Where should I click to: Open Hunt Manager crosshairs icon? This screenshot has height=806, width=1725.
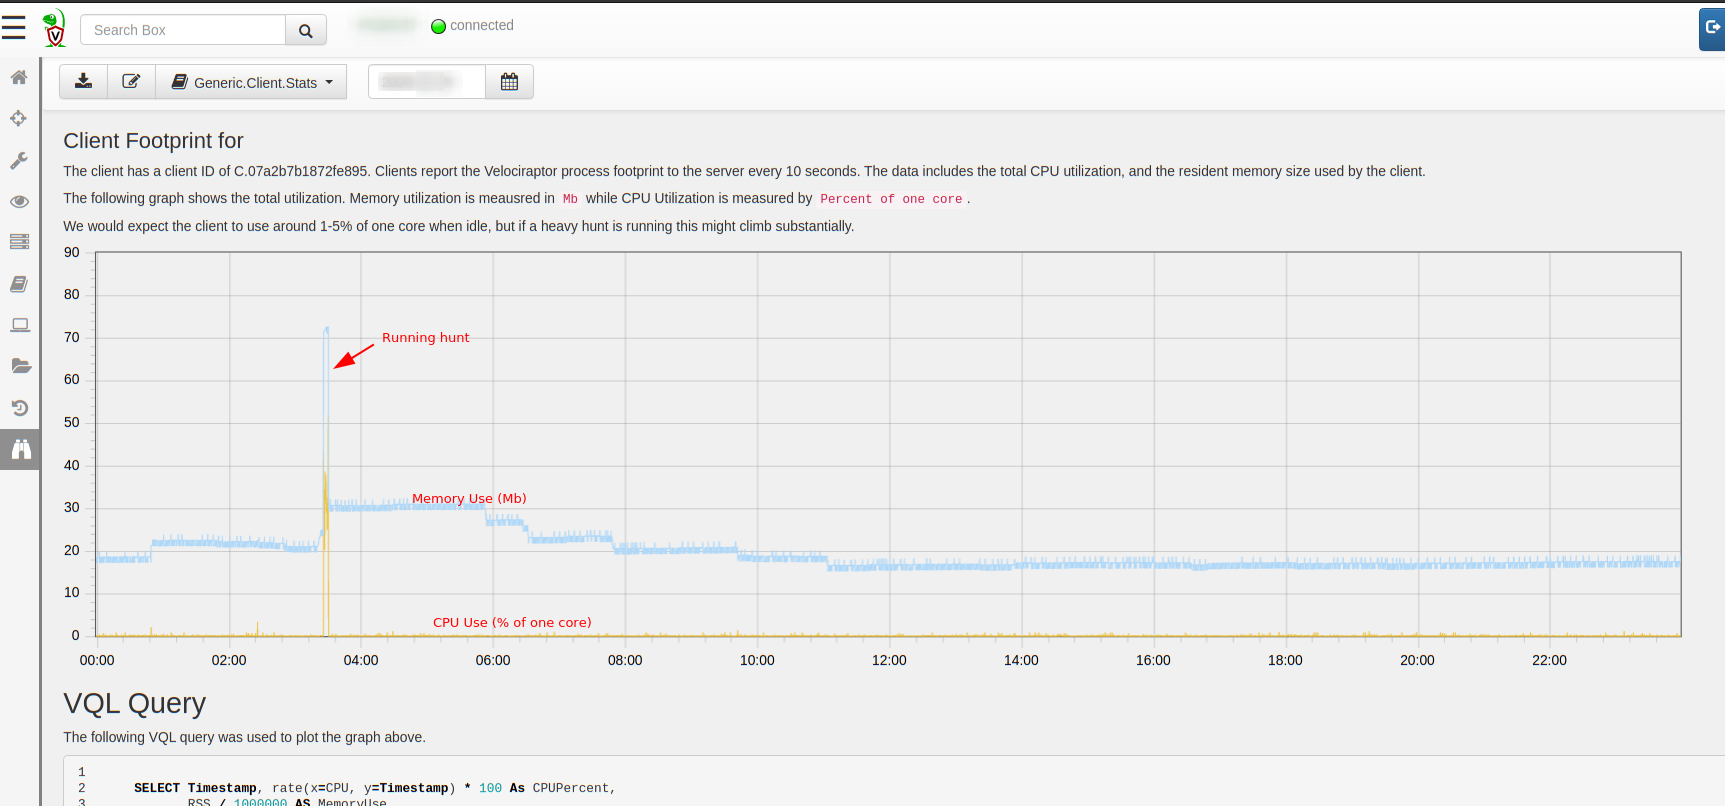(x=19, y=119)
